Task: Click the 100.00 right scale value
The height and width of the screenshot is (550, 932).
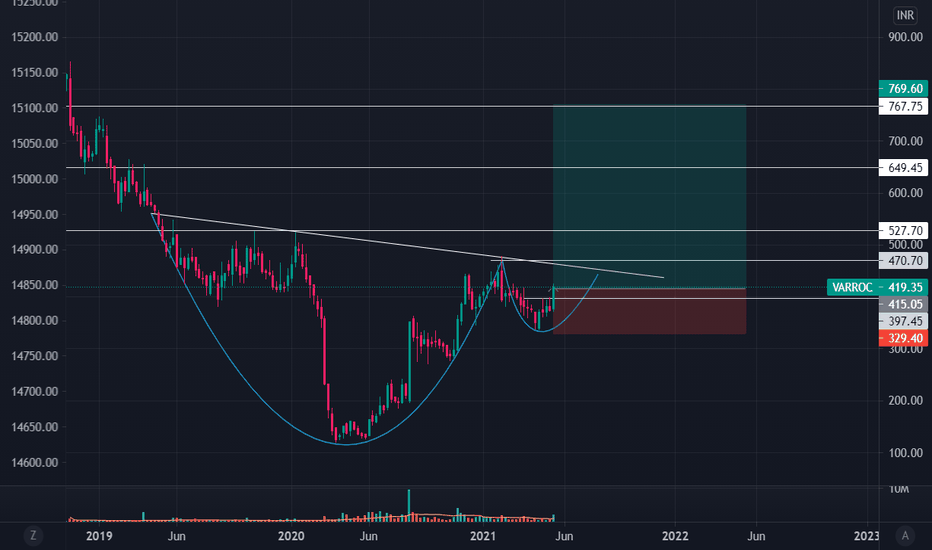Action: [905, 453]
